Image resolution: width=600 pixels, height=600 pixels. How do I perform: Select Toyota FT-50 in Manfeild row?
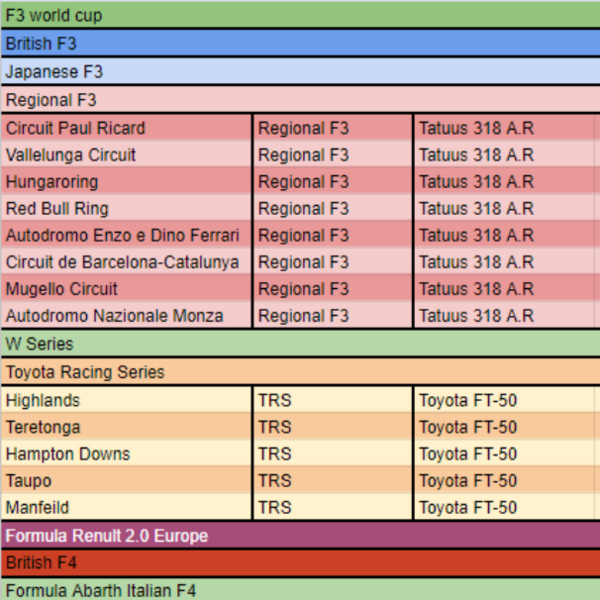point(504,507)
